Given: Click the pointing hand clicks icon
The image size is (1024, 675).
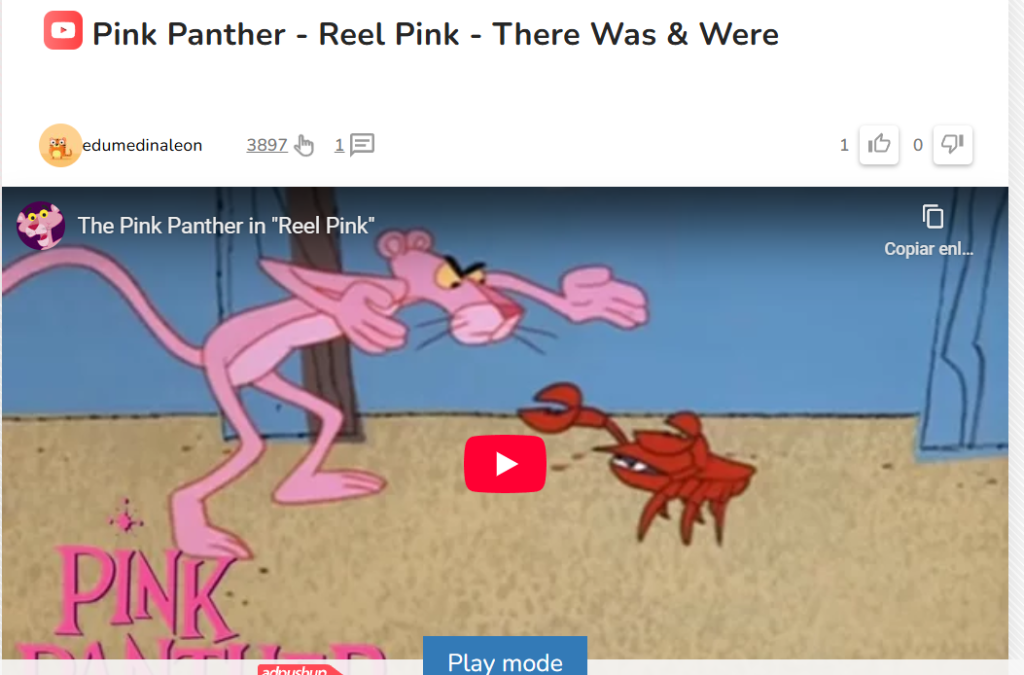Looking at the screenshot, I should (304, 145).
